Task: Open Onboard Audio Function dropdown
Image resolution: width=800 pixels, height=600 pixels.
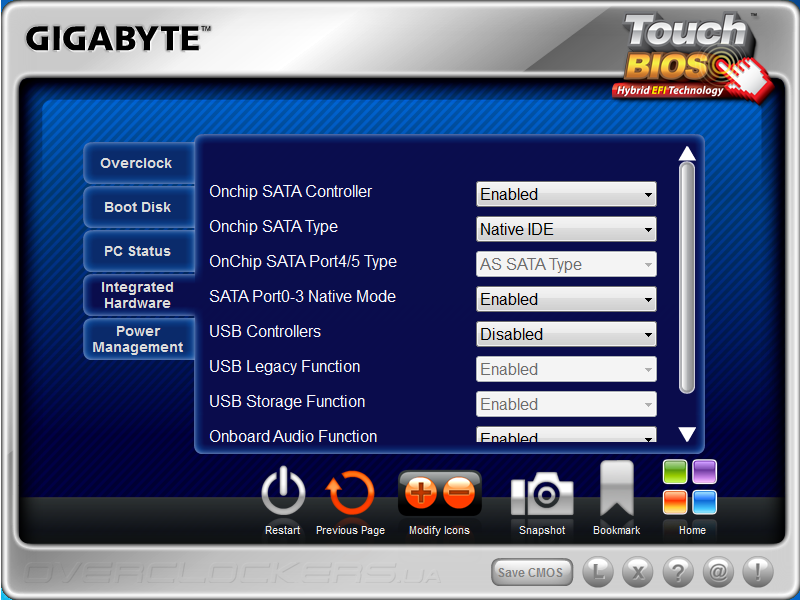Action: click(566, 435)
